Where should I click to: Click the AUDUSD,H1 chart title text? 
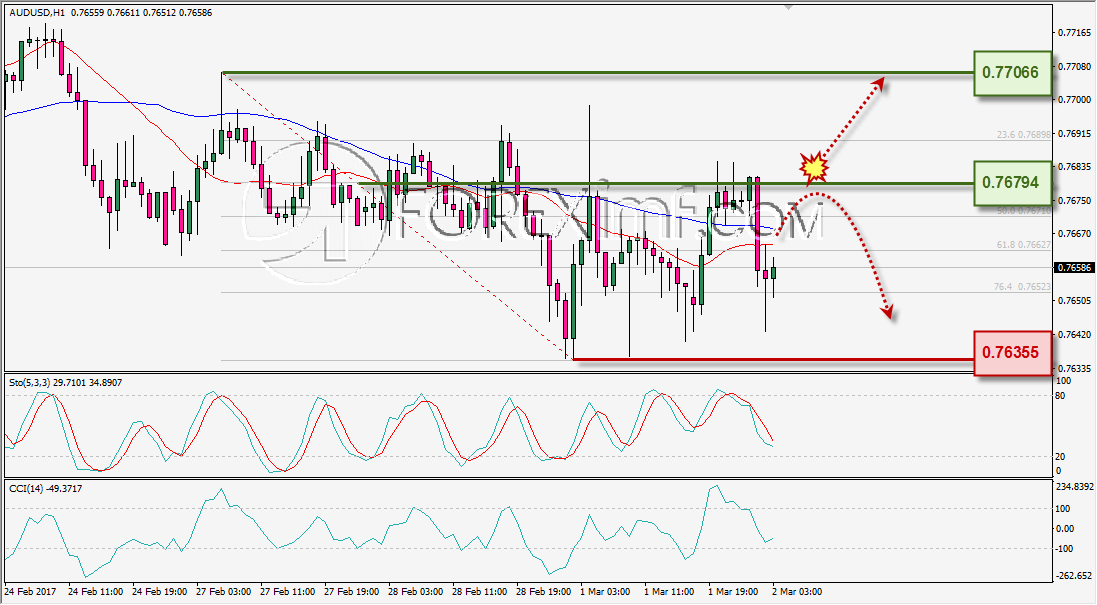coord(37,13)
